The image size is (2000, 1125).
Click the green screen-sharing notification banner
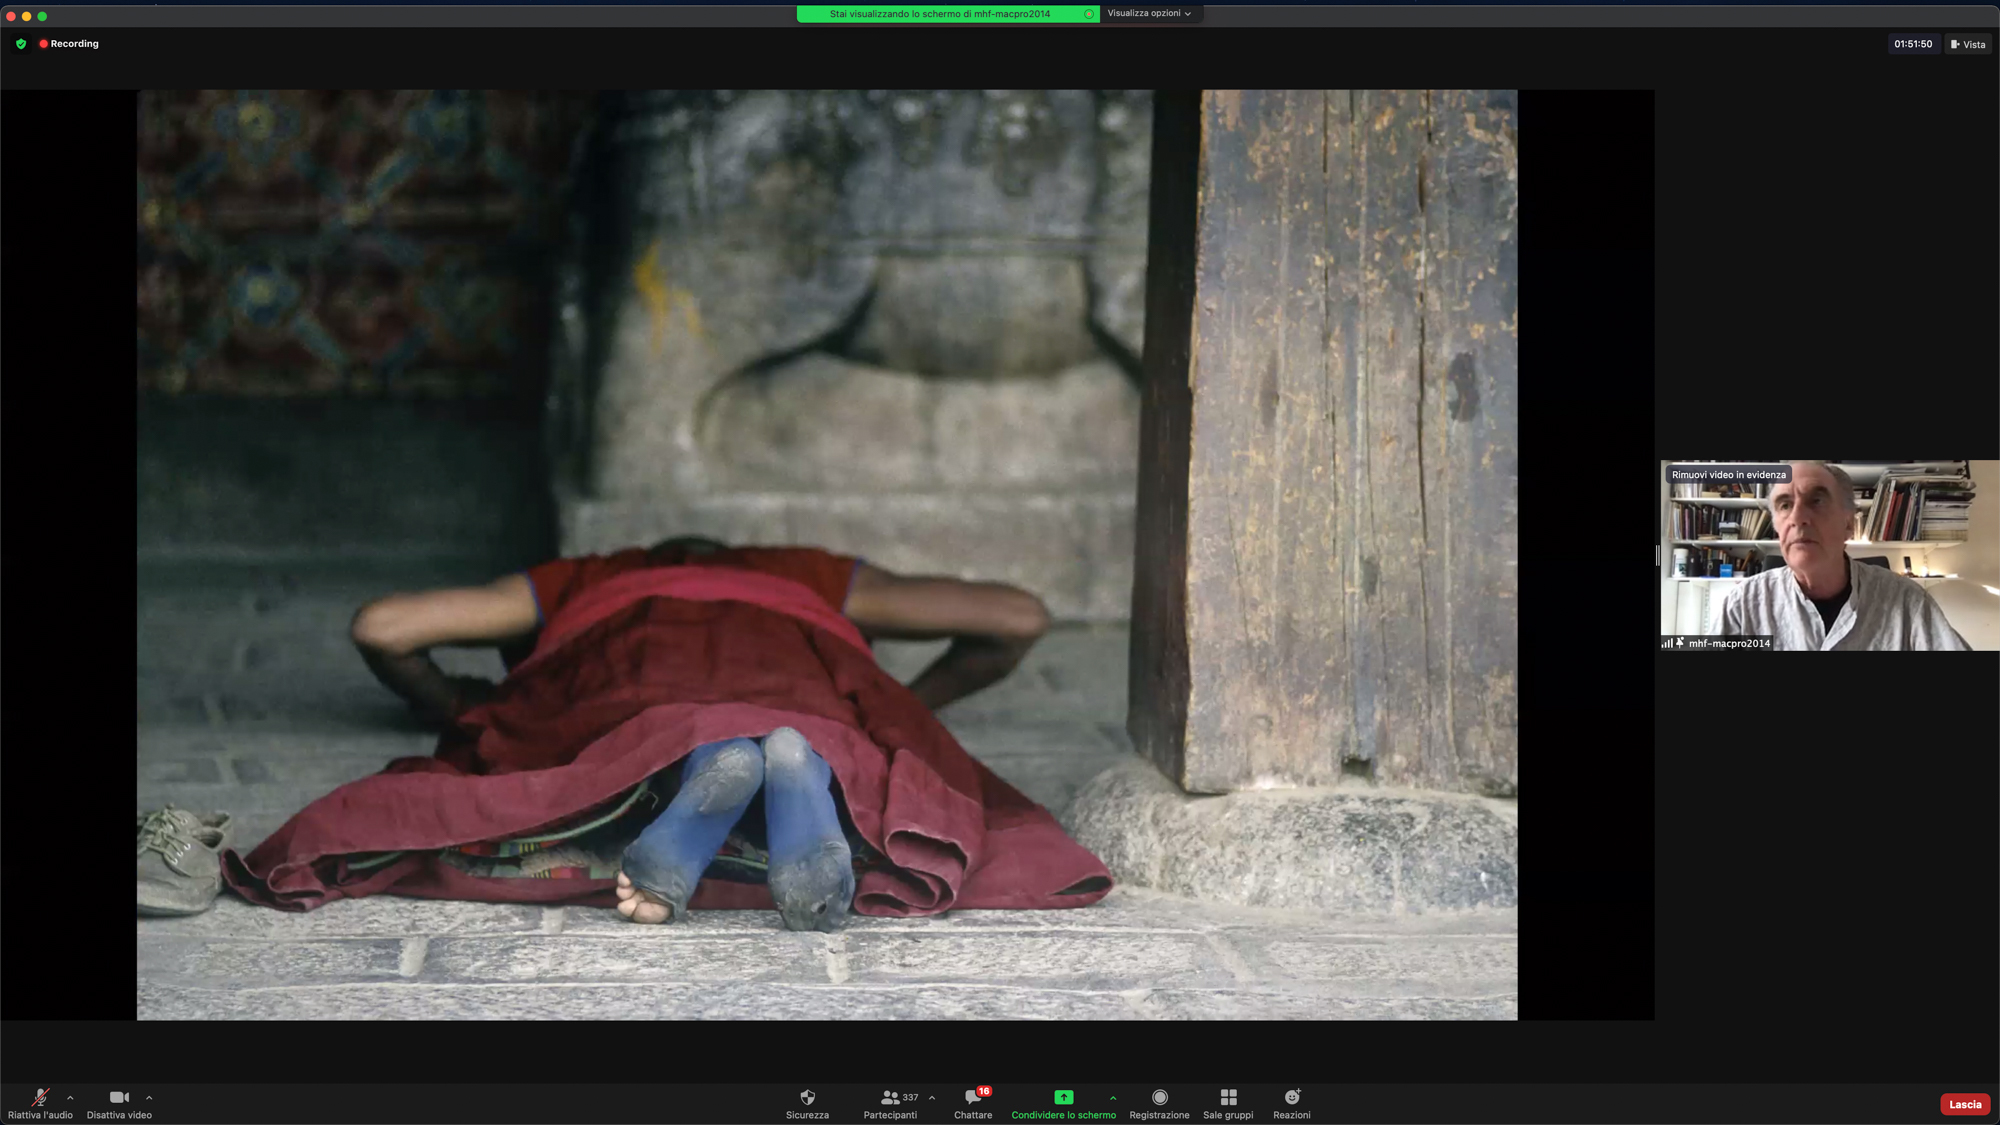948,14
